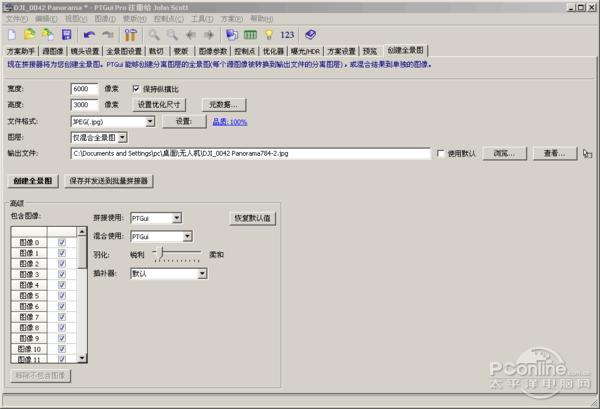Image resolution: width=600 pixels, height=409 pixels.
Task: Open the 图层 dropdown
Action: tap(122, 137)
